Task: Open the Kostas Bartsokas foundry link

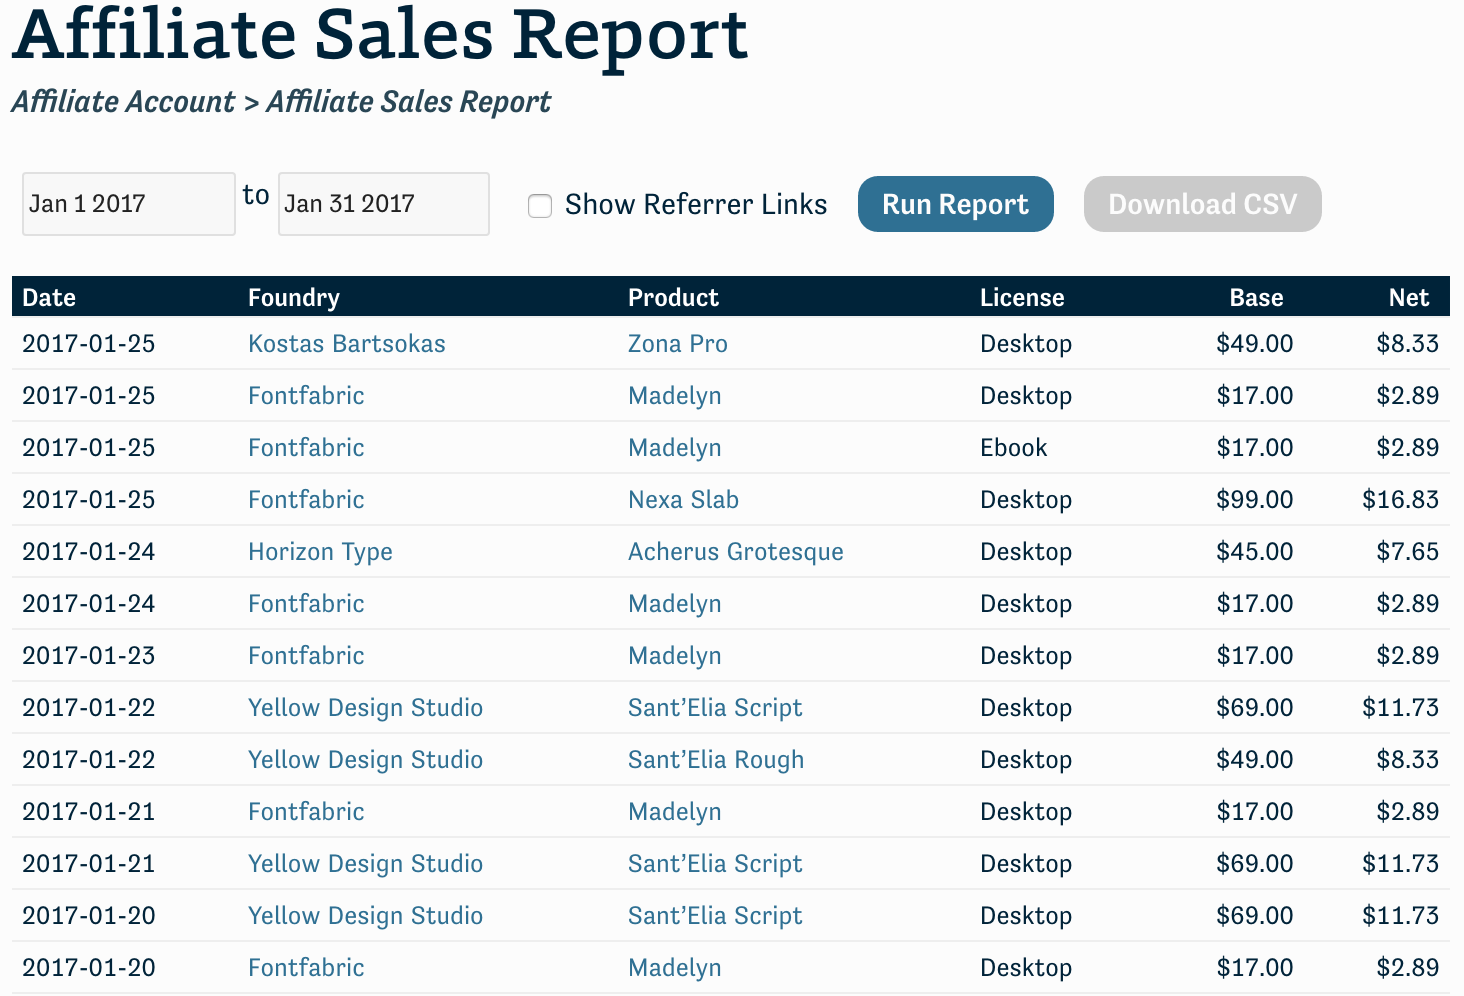Action: 347,344
